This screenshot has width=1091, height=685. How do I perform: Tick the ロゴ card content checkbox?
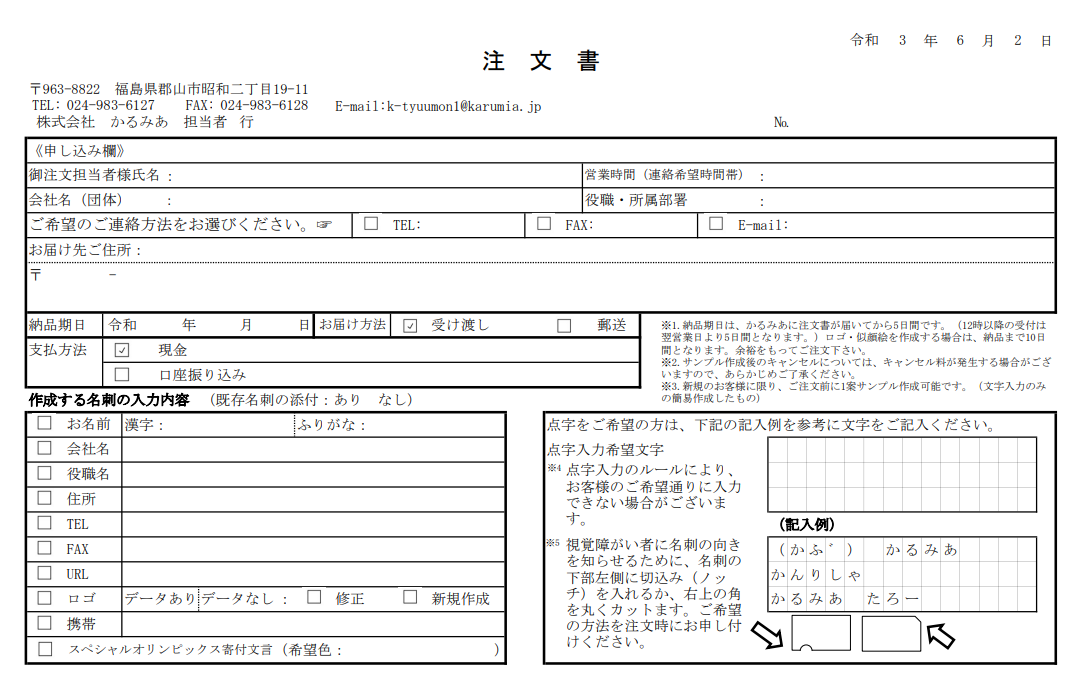[x=45, y=598]
